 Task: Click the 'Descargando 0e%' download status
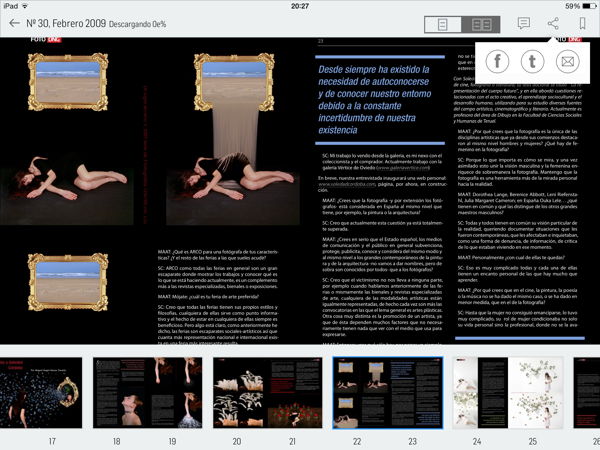click(x=137, y=24)
